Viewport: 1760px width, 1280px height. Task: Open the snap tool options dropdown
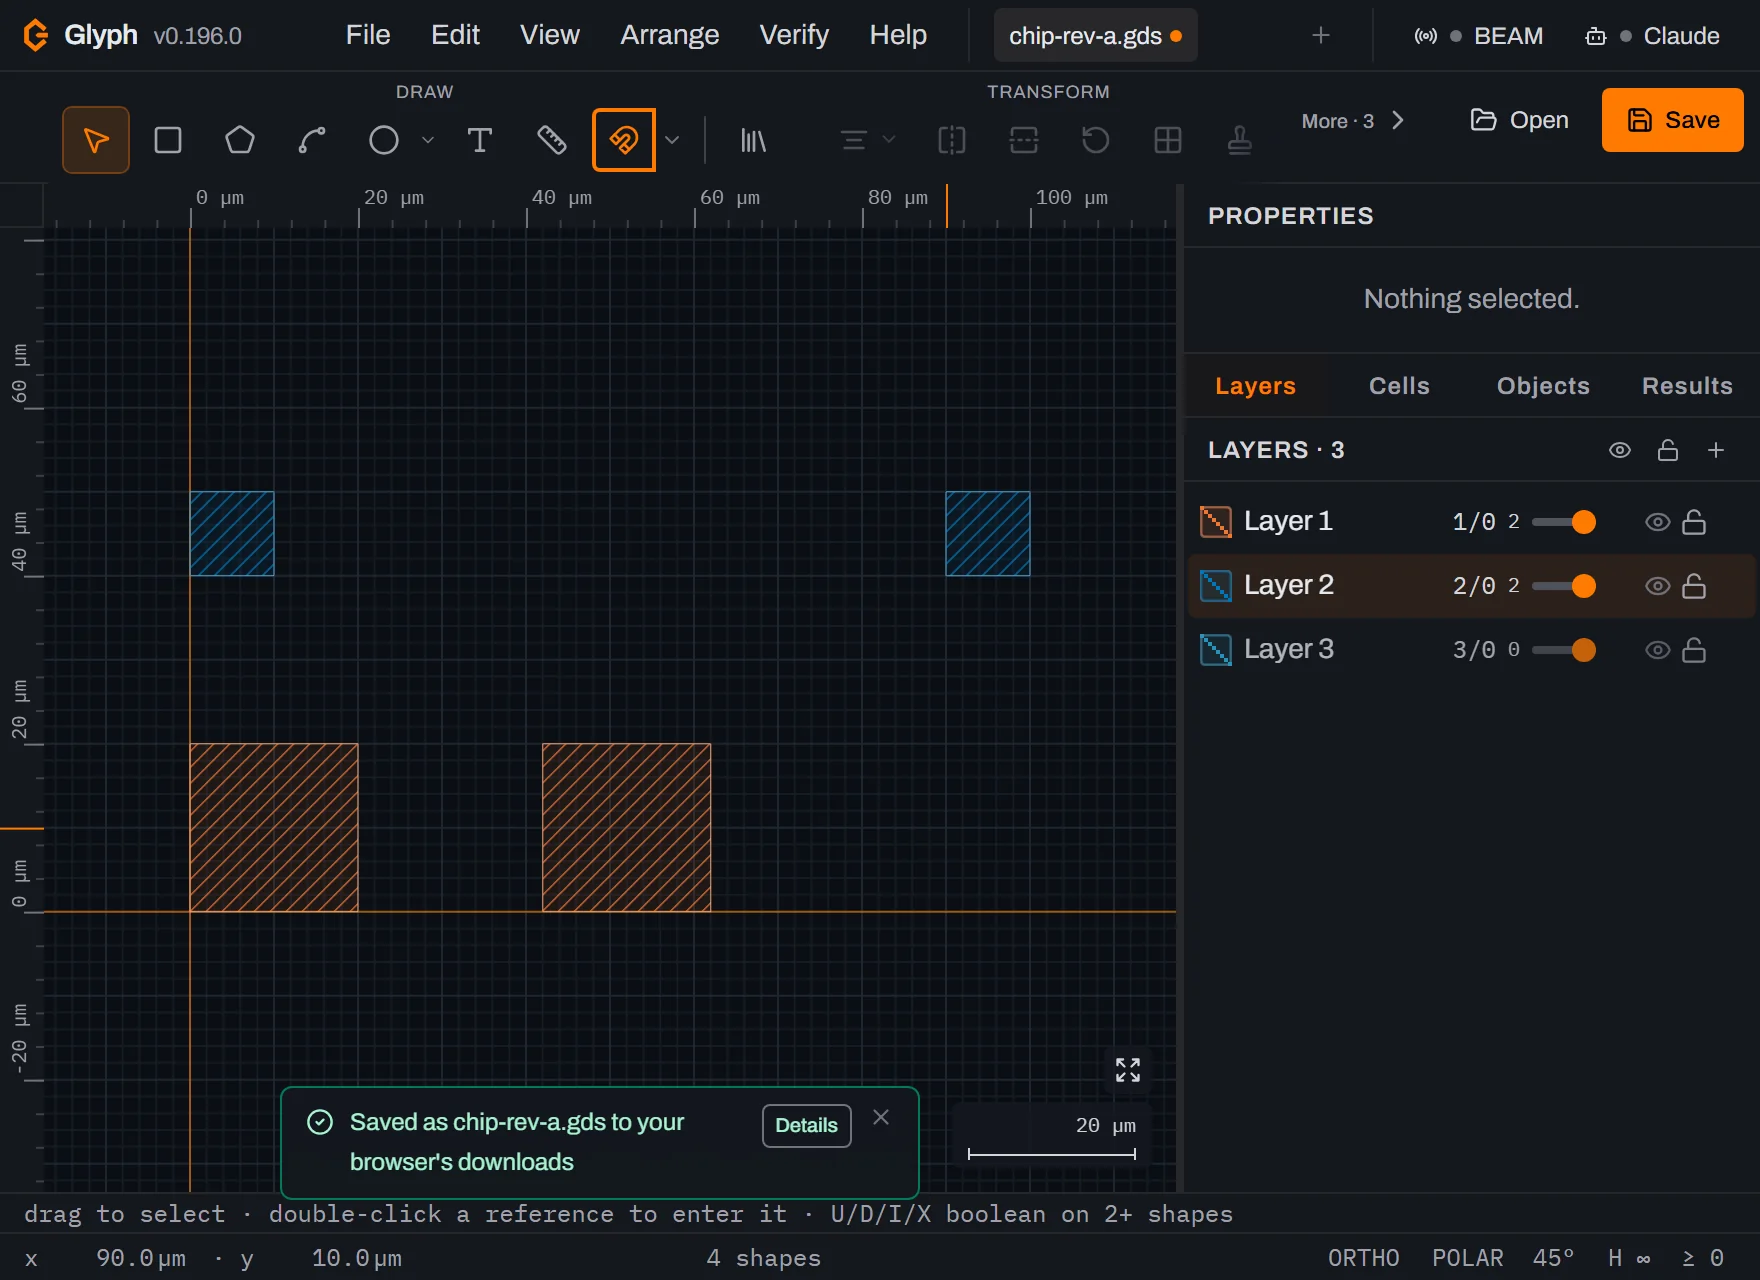pos(672,140)
